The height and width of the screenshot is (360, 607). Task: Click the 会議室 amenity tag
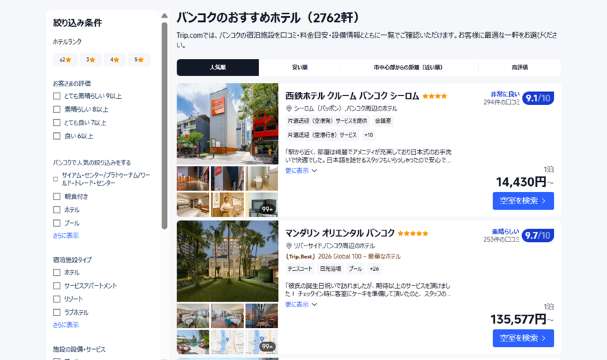(383, 121)
